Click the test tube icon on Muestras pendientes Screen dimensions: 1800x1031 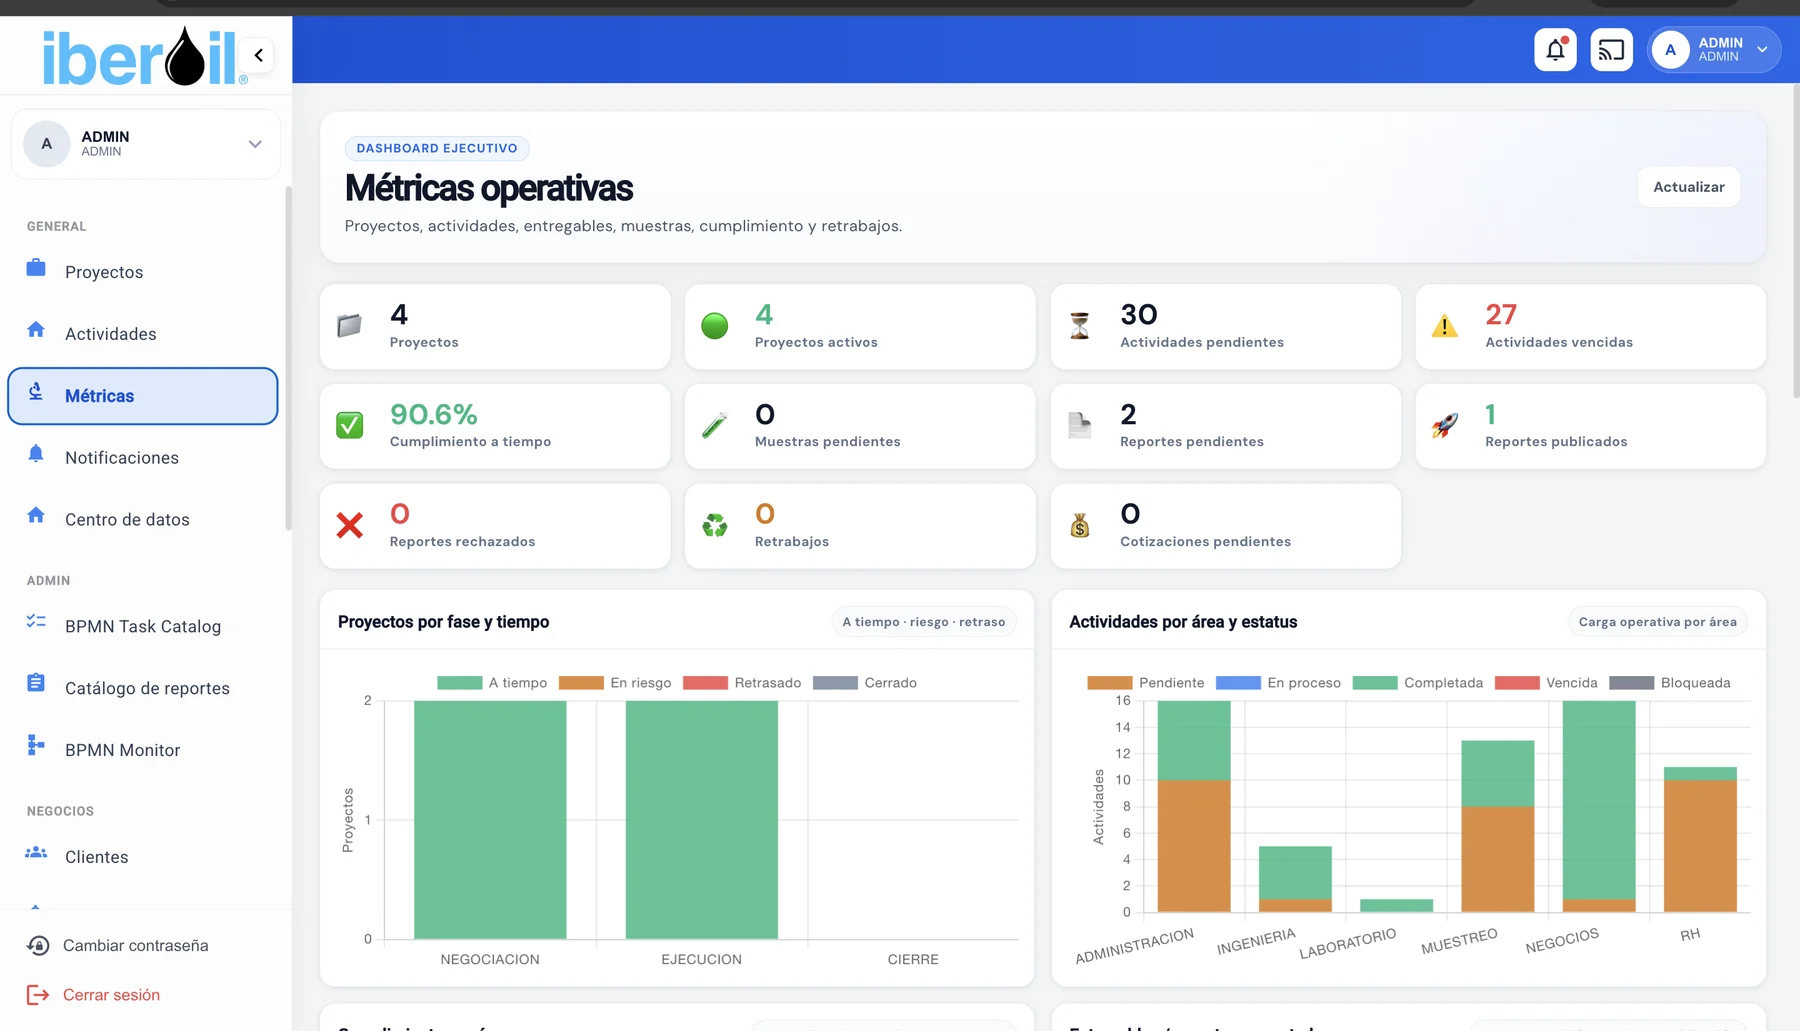coord(715,426)
